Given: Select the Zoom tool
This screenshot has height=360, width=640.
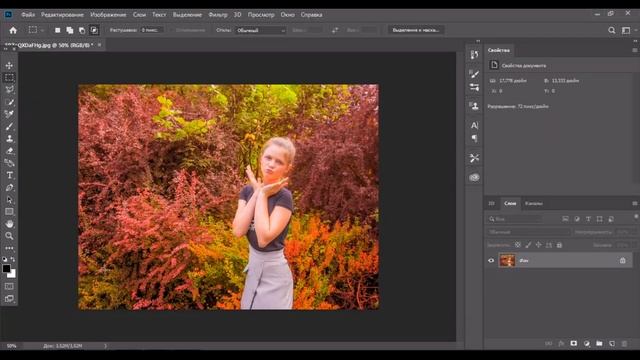Looking at the screenshot, I should tap(9, 236).
